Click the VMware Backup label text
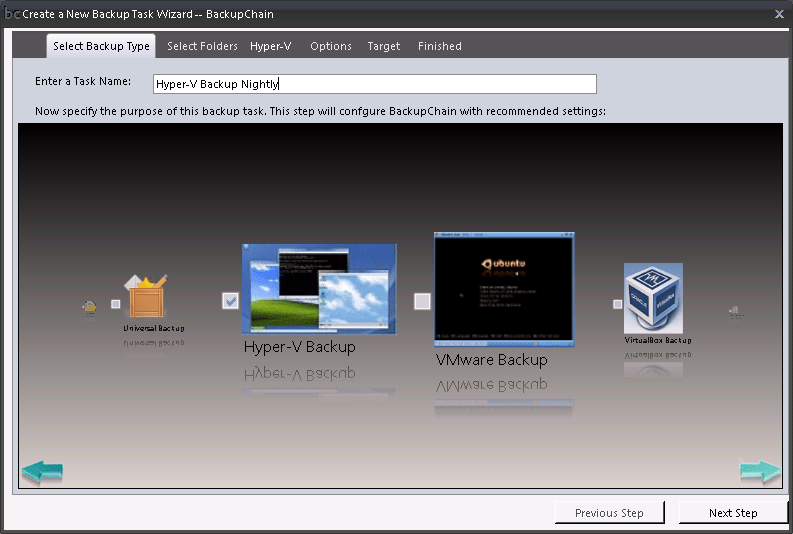 492,360
